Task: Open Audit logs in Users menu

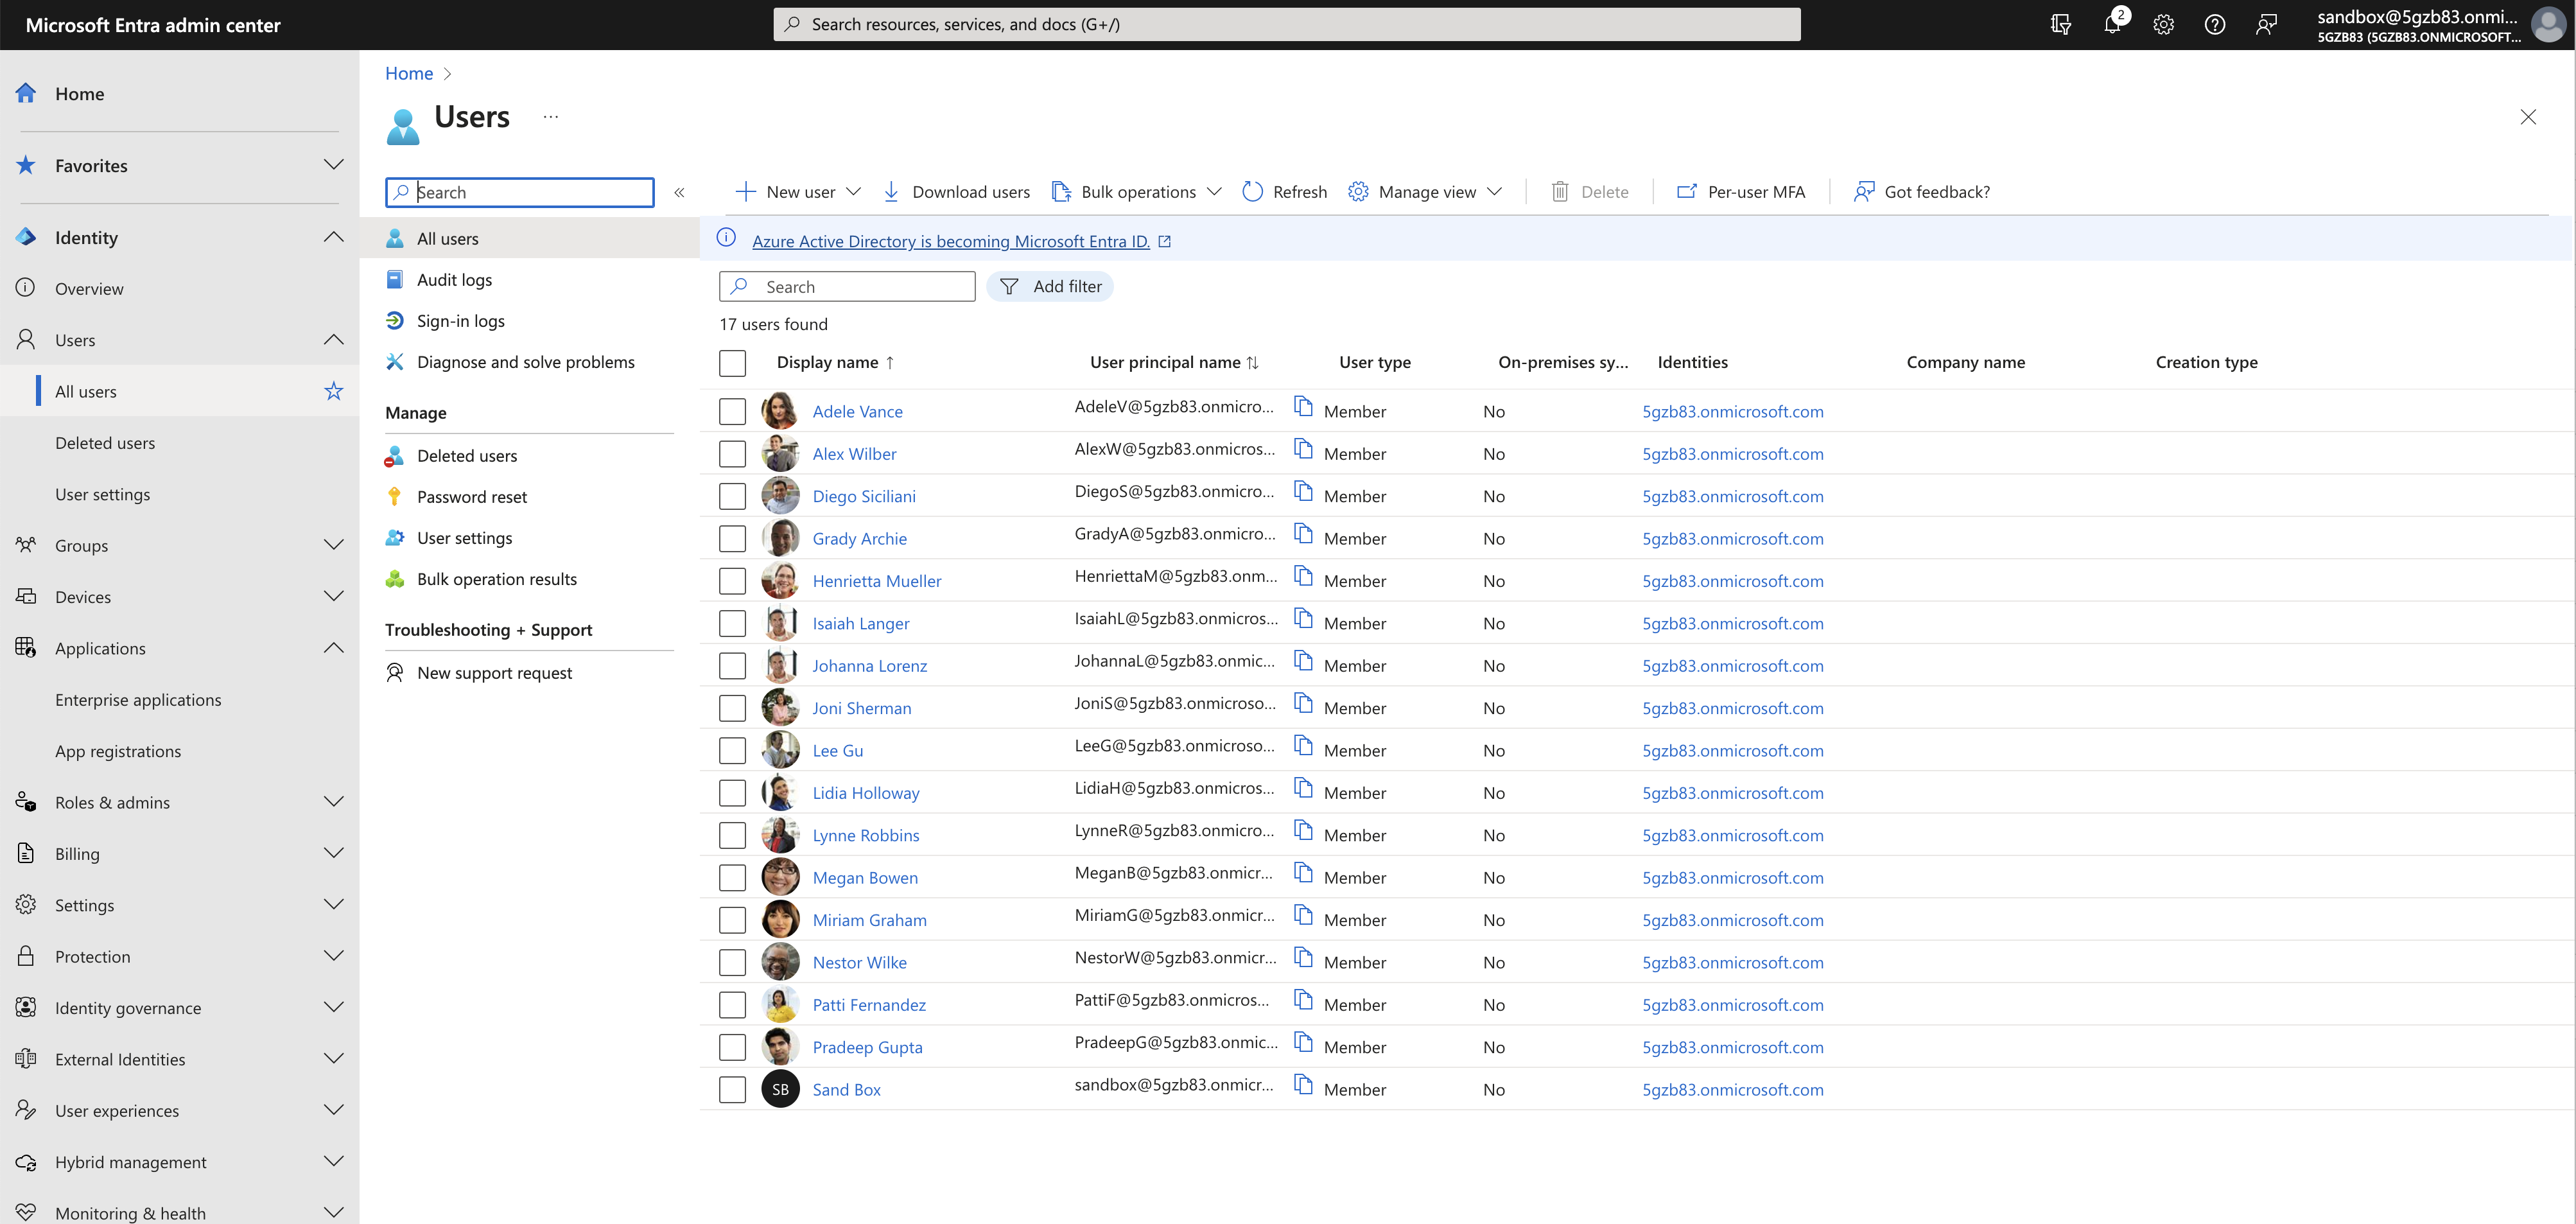Action: (454, 280)
